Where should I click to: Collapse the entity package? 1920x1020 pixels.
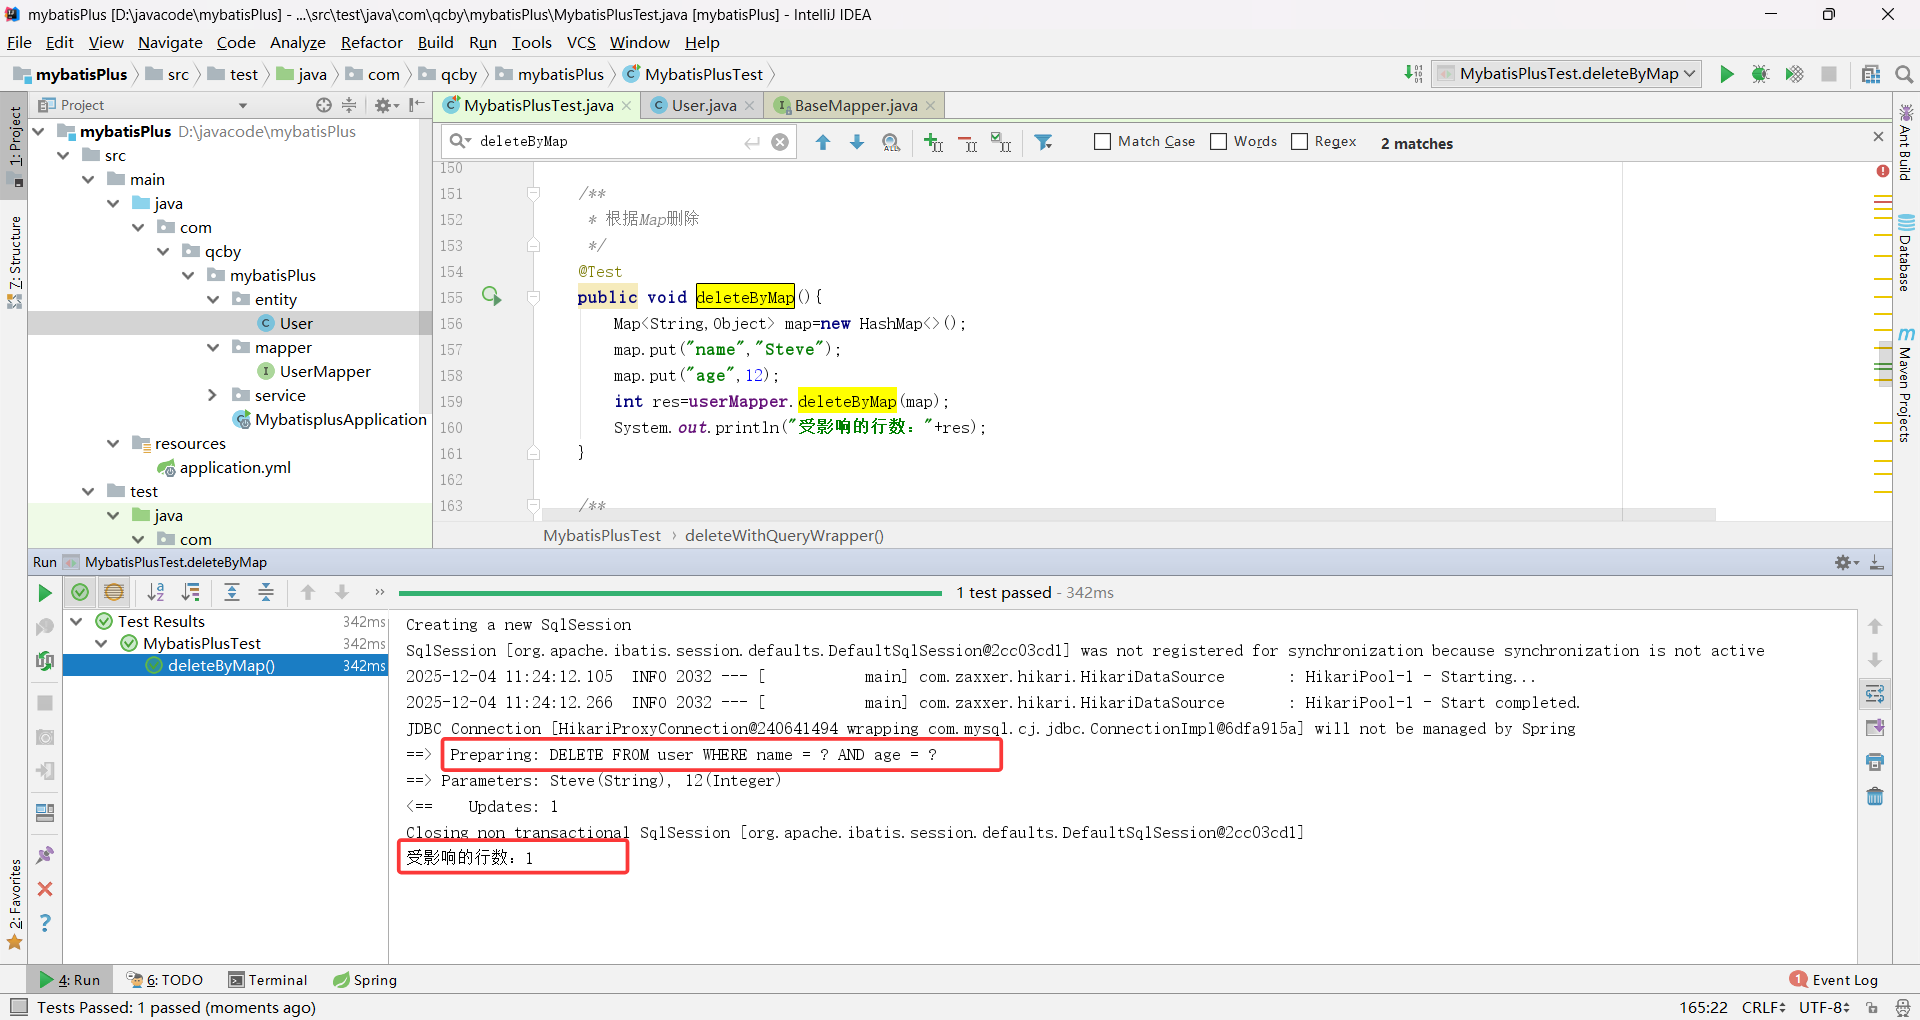213,299
